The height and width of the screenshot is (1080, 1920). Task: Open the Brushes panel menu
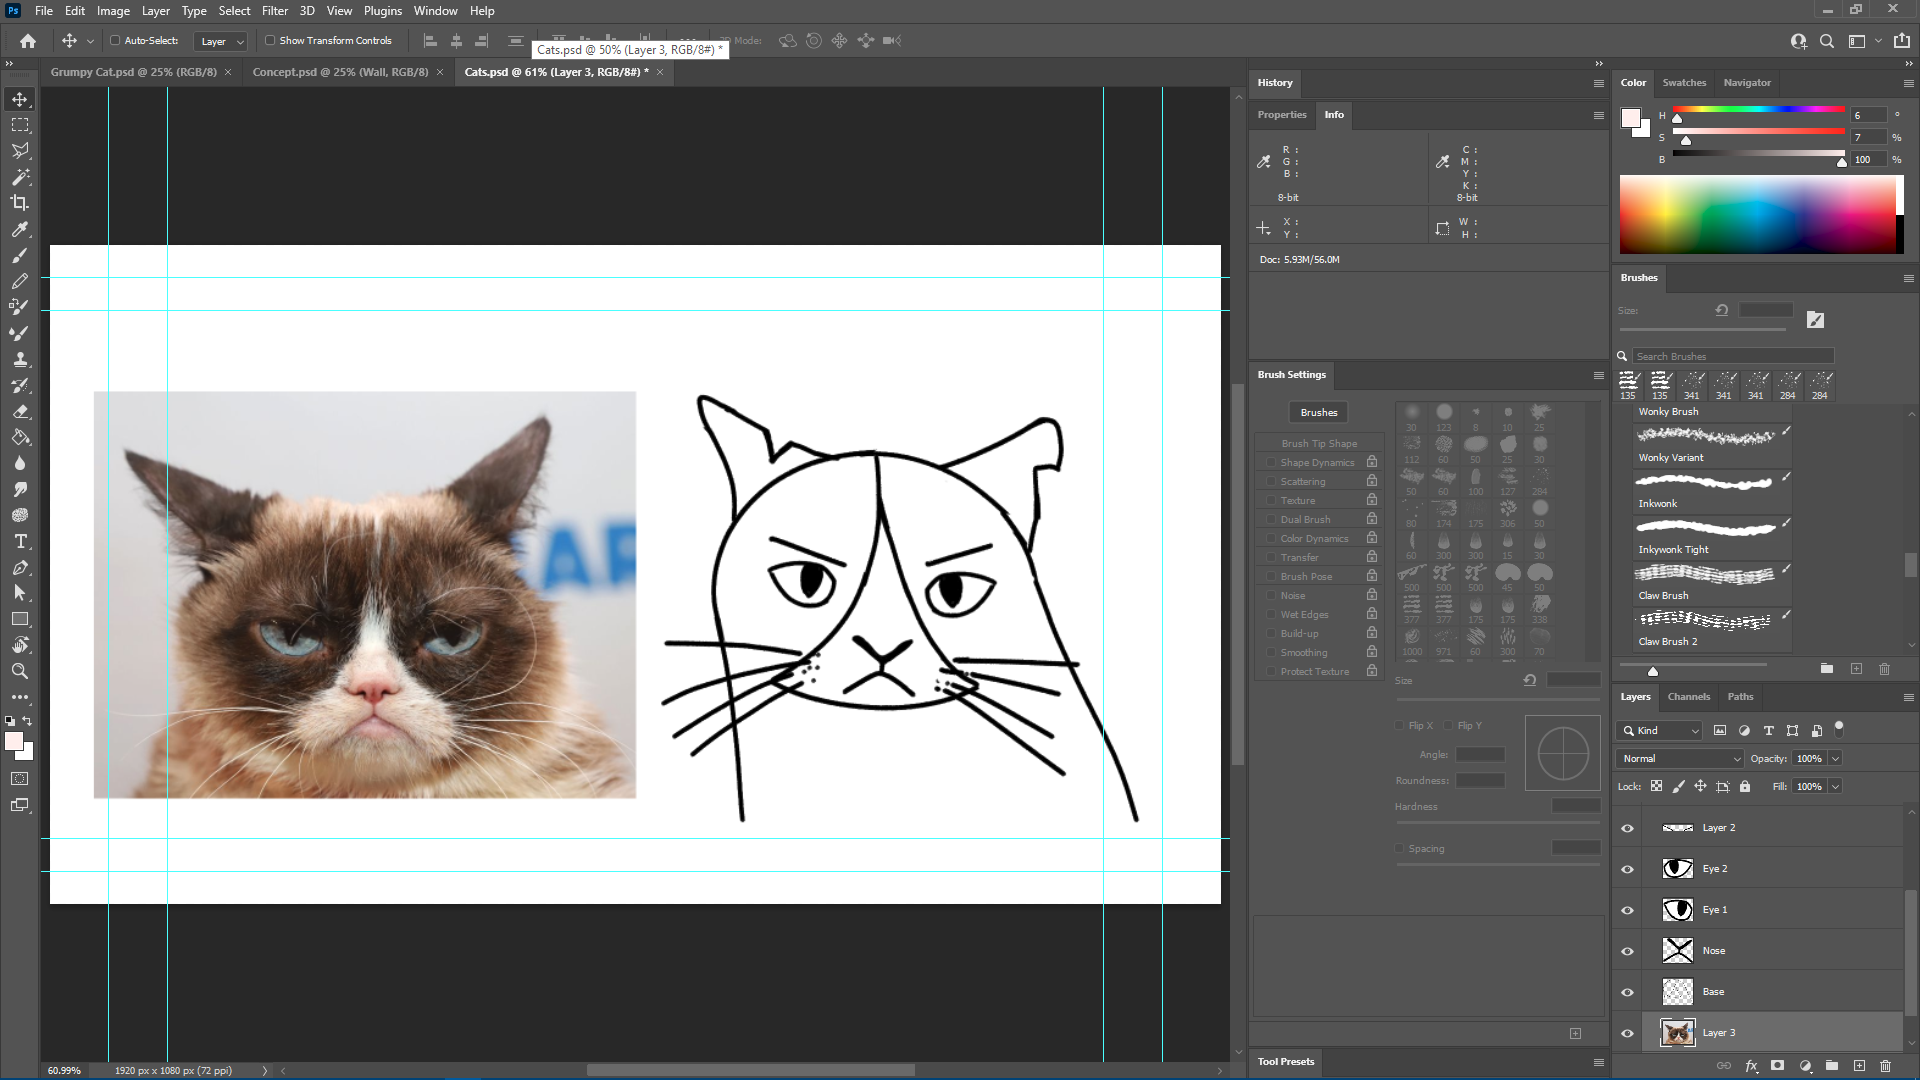pyautogui.click(x=1908, y=278)
